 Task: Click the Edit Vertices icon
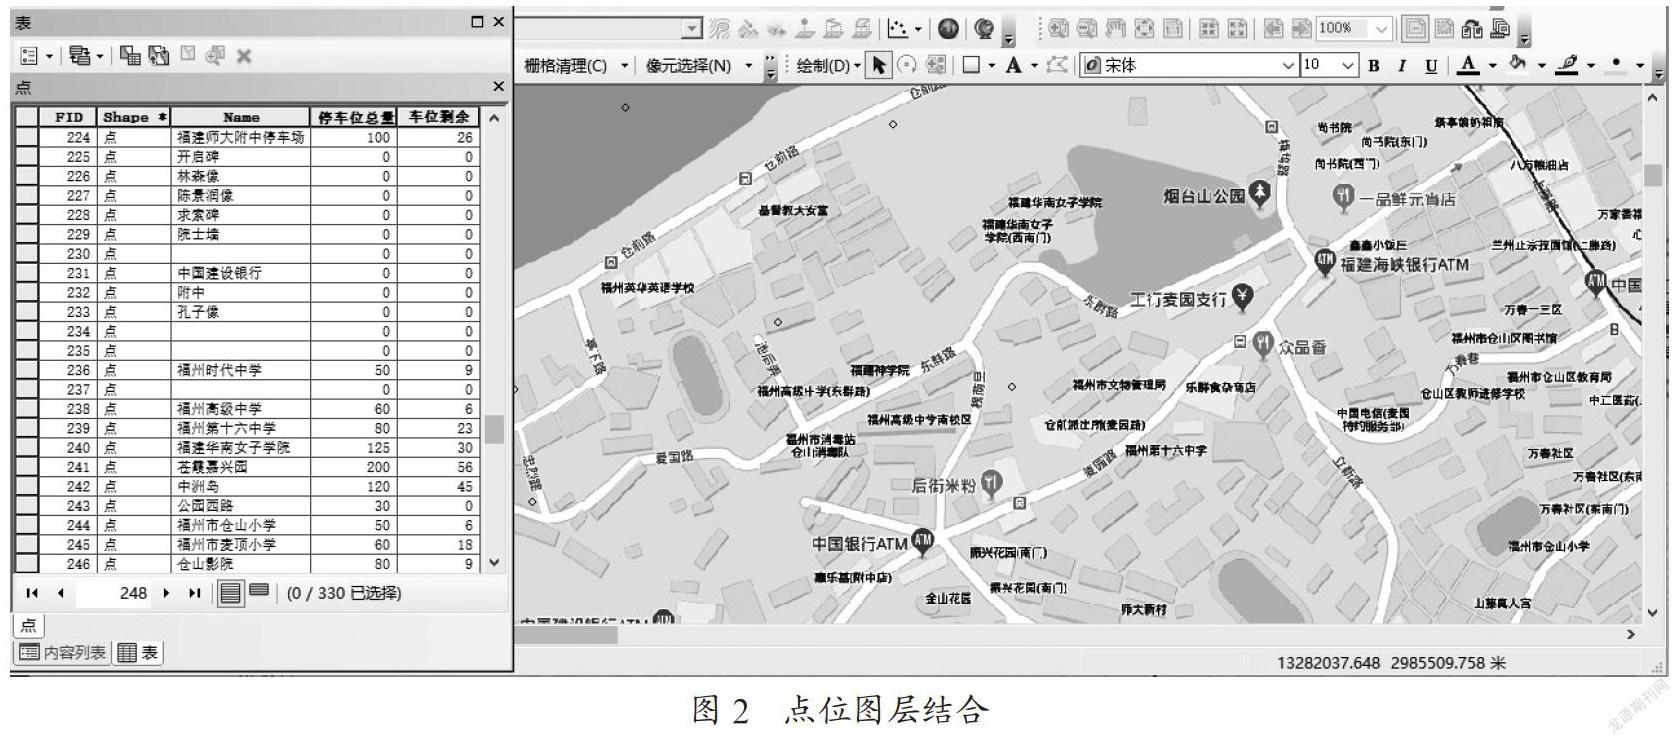click(1057, 65)
